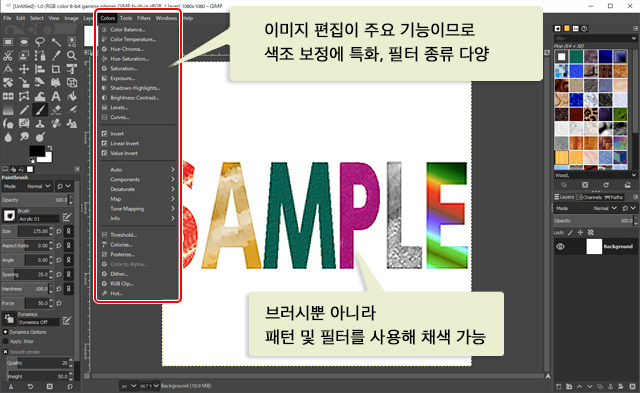Select the Fuzzy Select magic wand tool

click(56, 42)
